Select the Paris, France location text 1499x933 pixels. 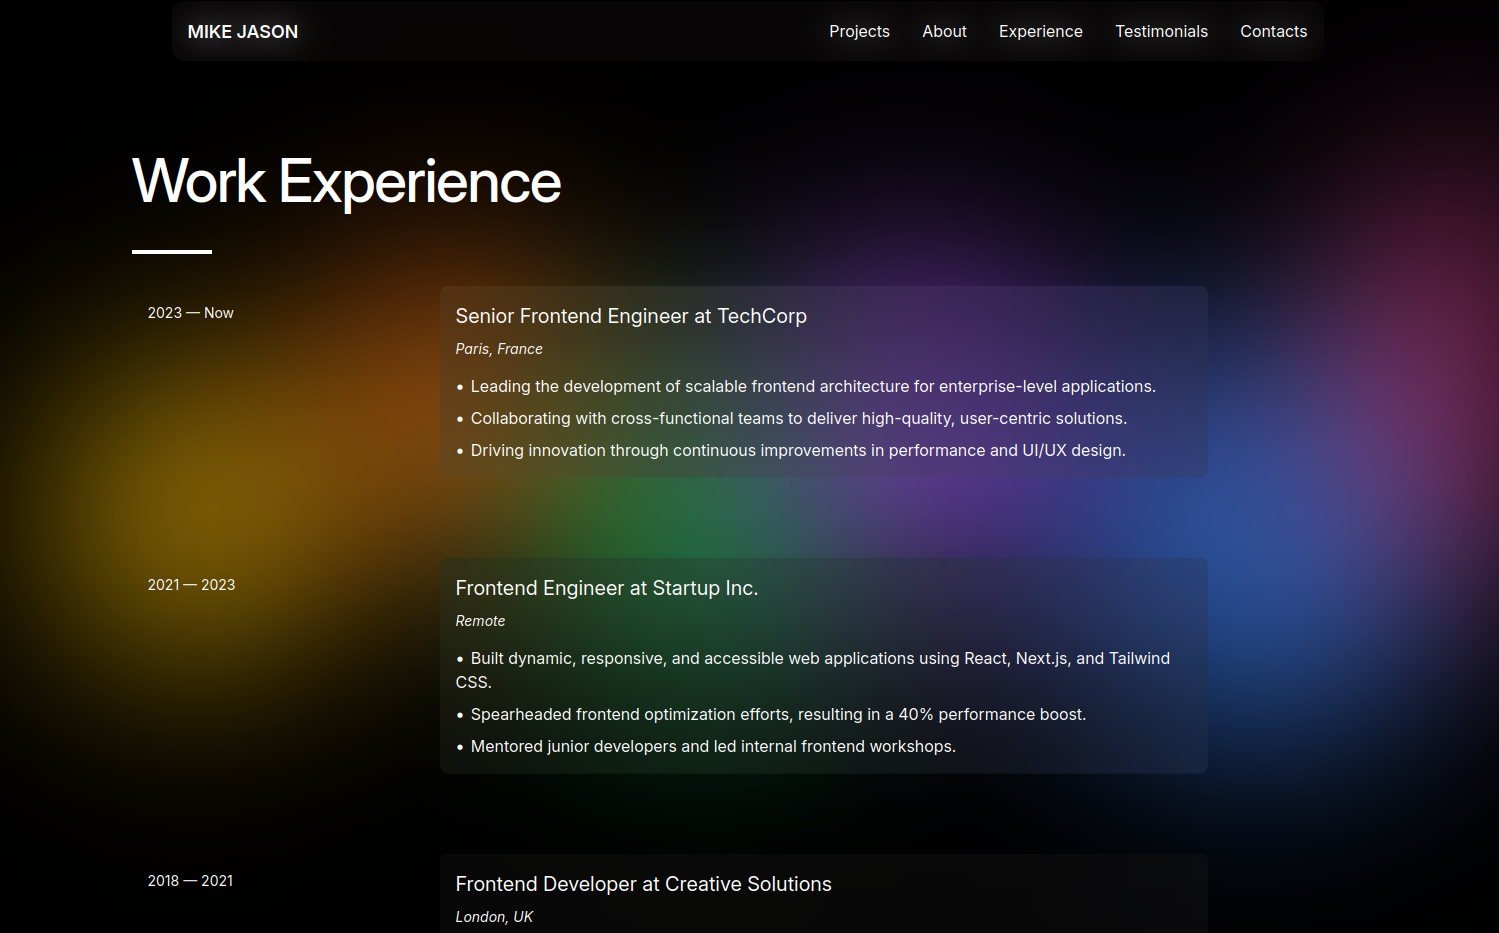tap(498, 349)
